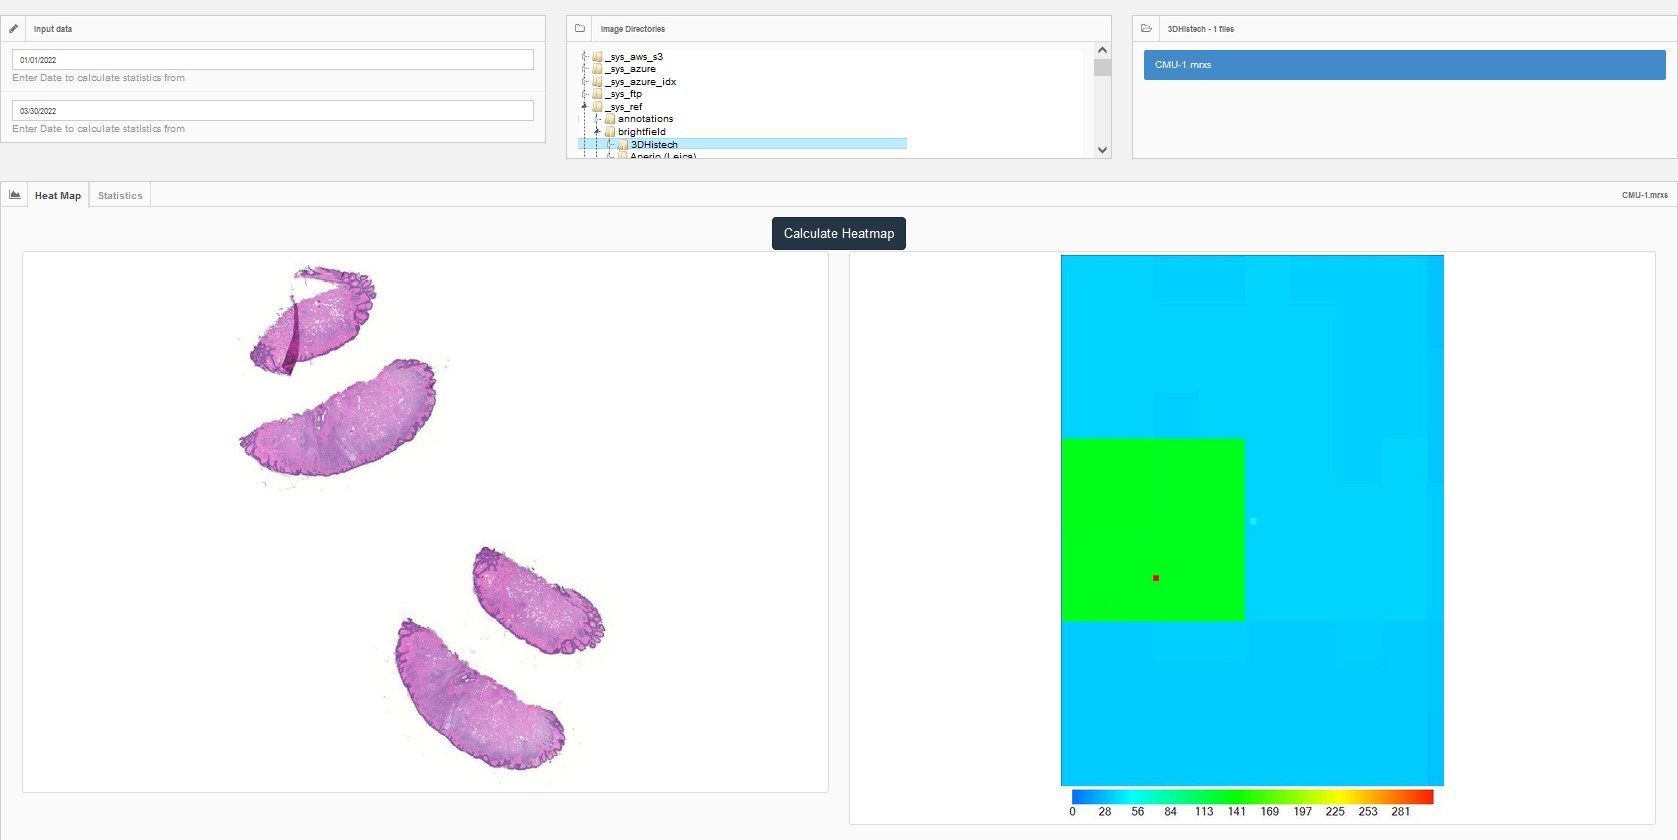Image resolution: width=1678 pixels, height=840 pixels.
Task: Expand the _sys_azure tree node
Action: (x=585, y=69)
